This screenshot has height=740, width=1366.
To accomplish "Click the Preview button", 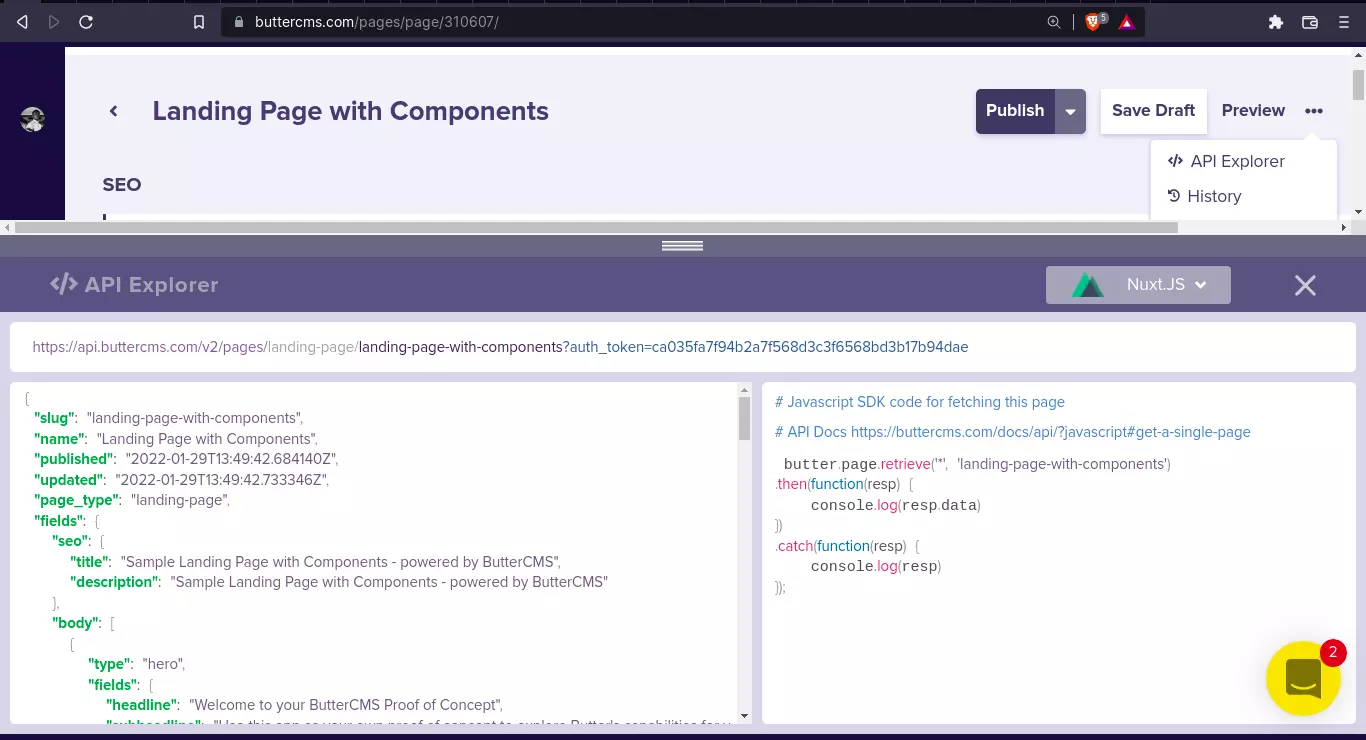I will pyautogui.click(x=1253, y=111).
